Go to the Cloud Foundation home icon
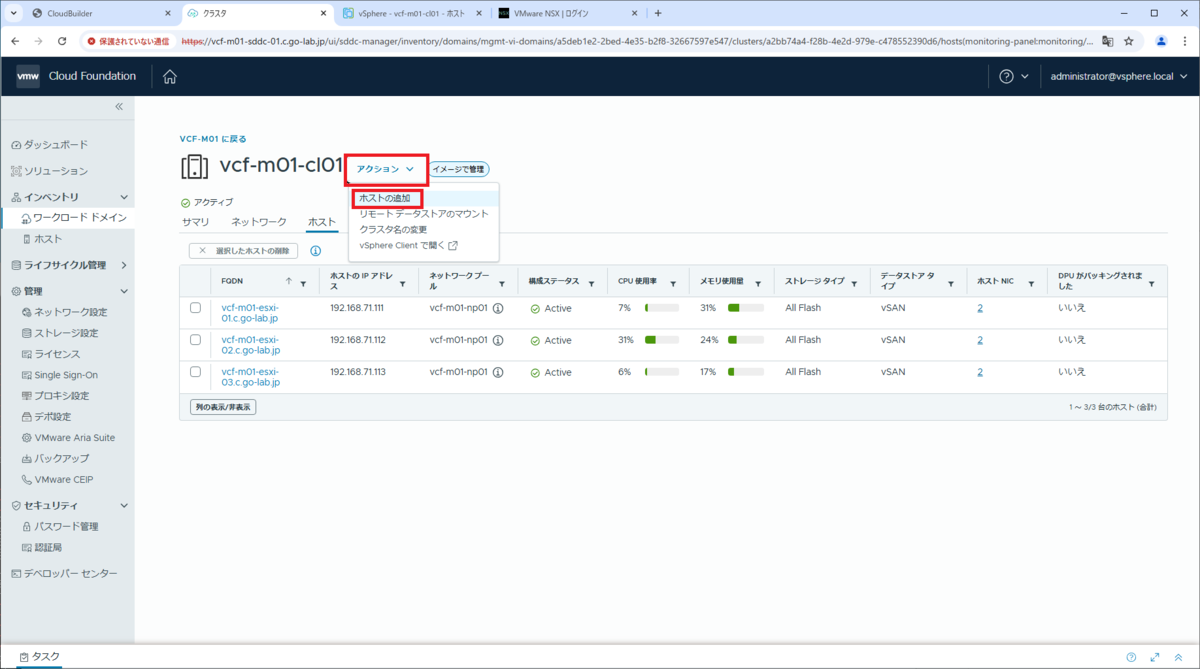 tap(170, 77)
